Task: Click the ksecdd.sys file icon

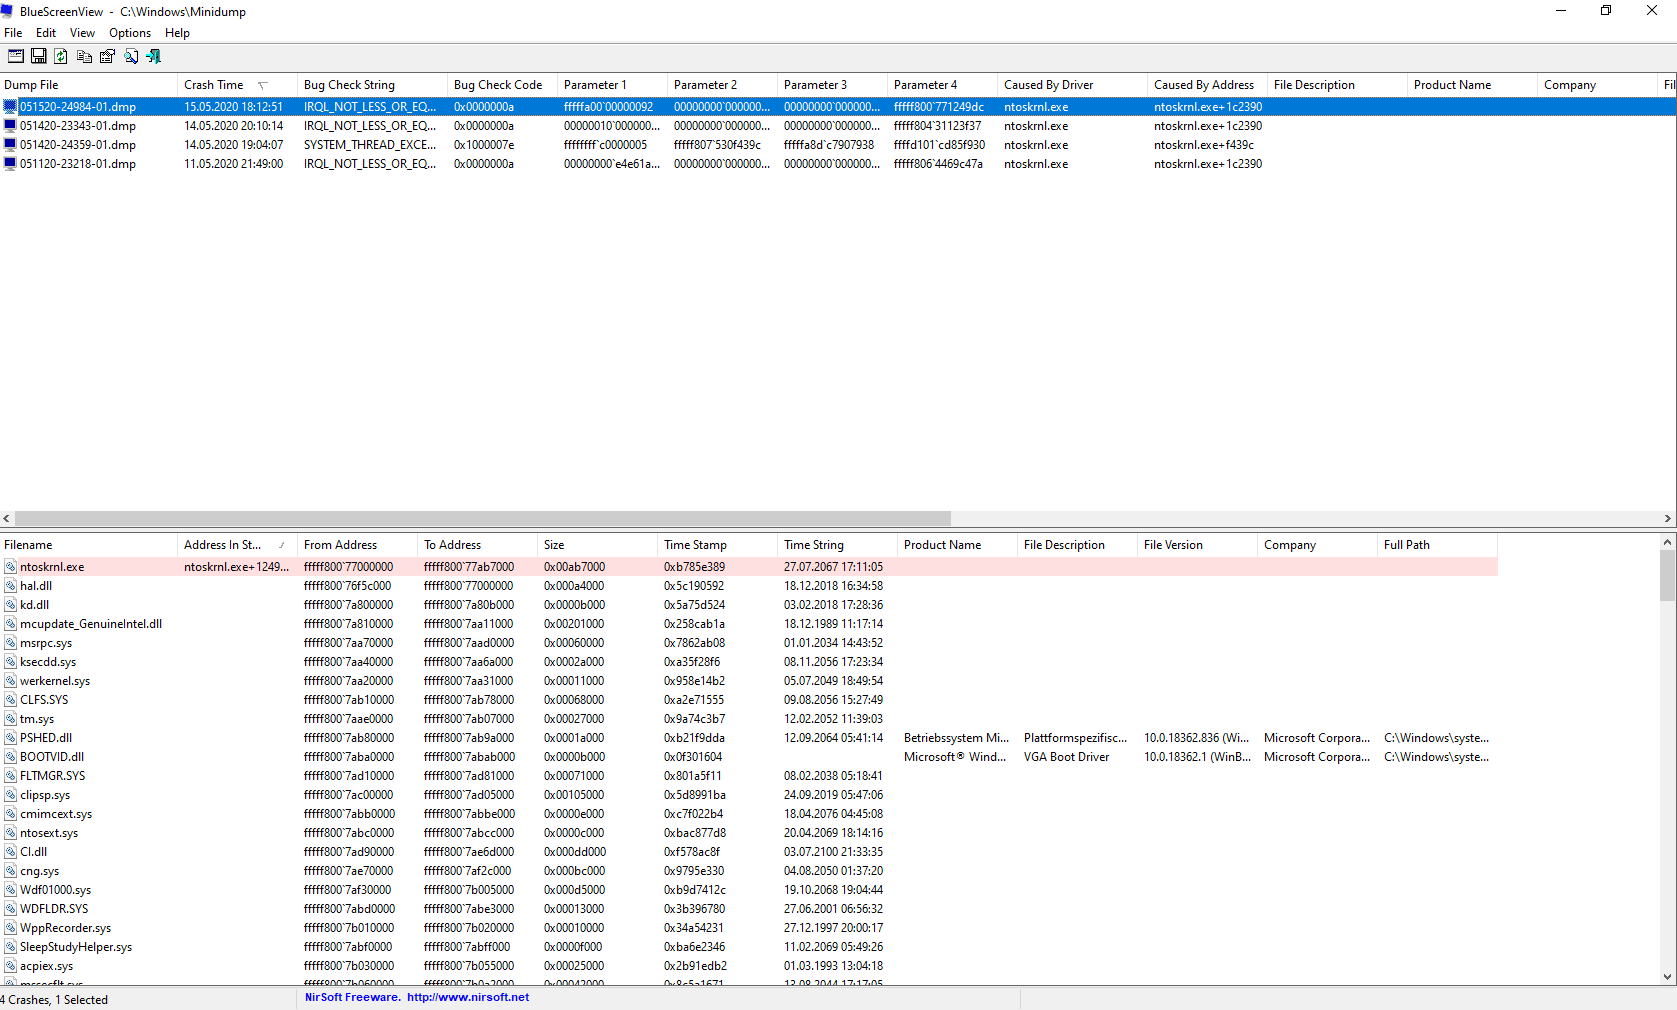Action: click(11, 662)
